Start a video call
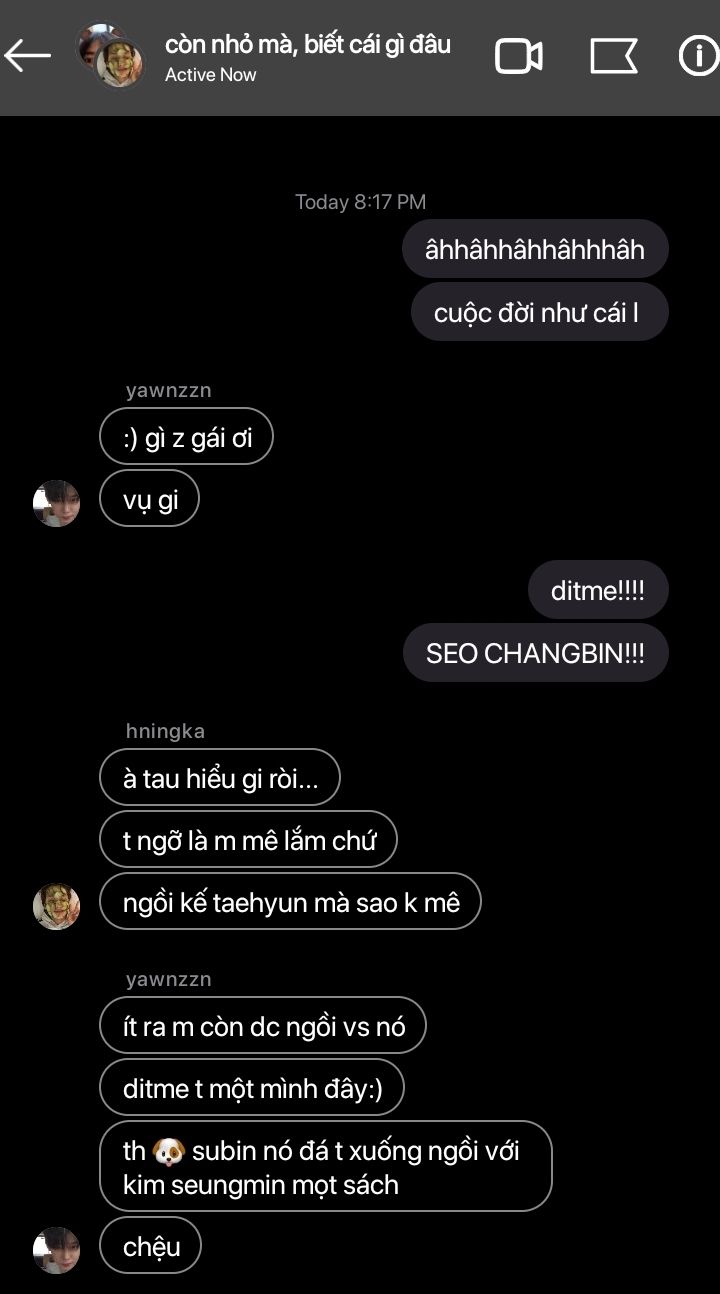 519,56
